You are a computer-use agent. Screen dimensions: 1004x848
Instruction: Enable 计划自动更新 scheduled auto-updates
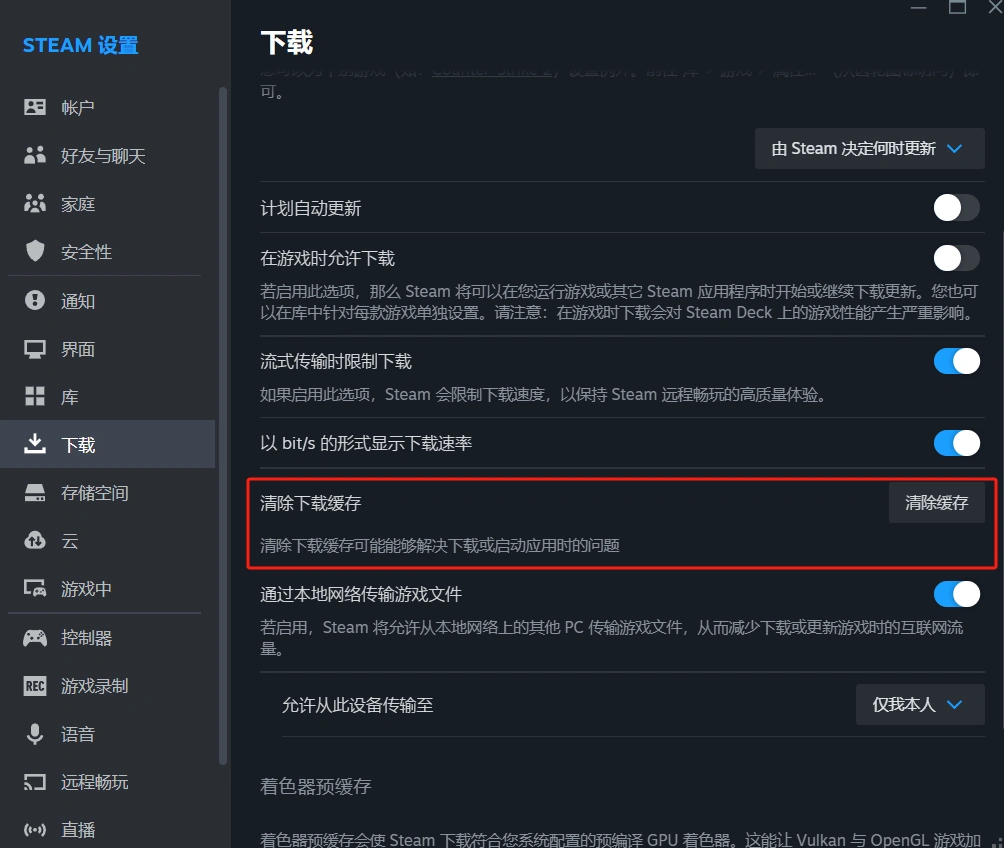tap(956, 208)
